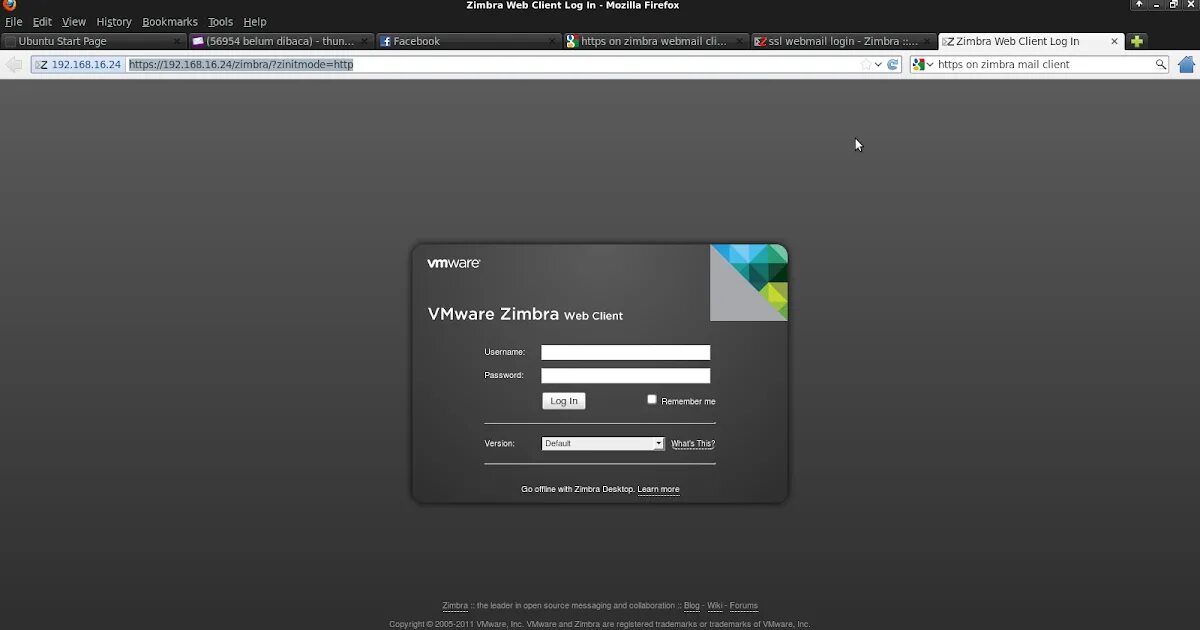This screenshot has height=630, width=1200.
Task: Close the Ubuntu Start Page tab
Action: 177,41
